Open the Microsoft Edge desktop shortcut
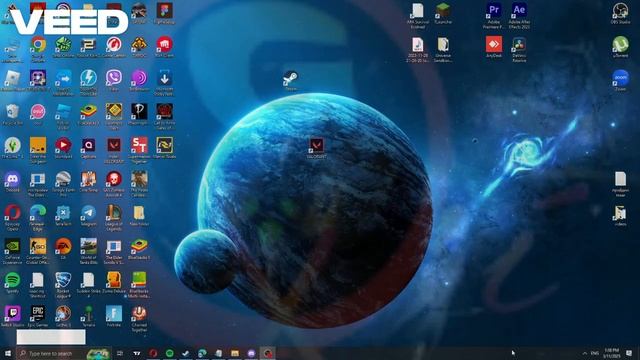 click(x=38, y=213)
